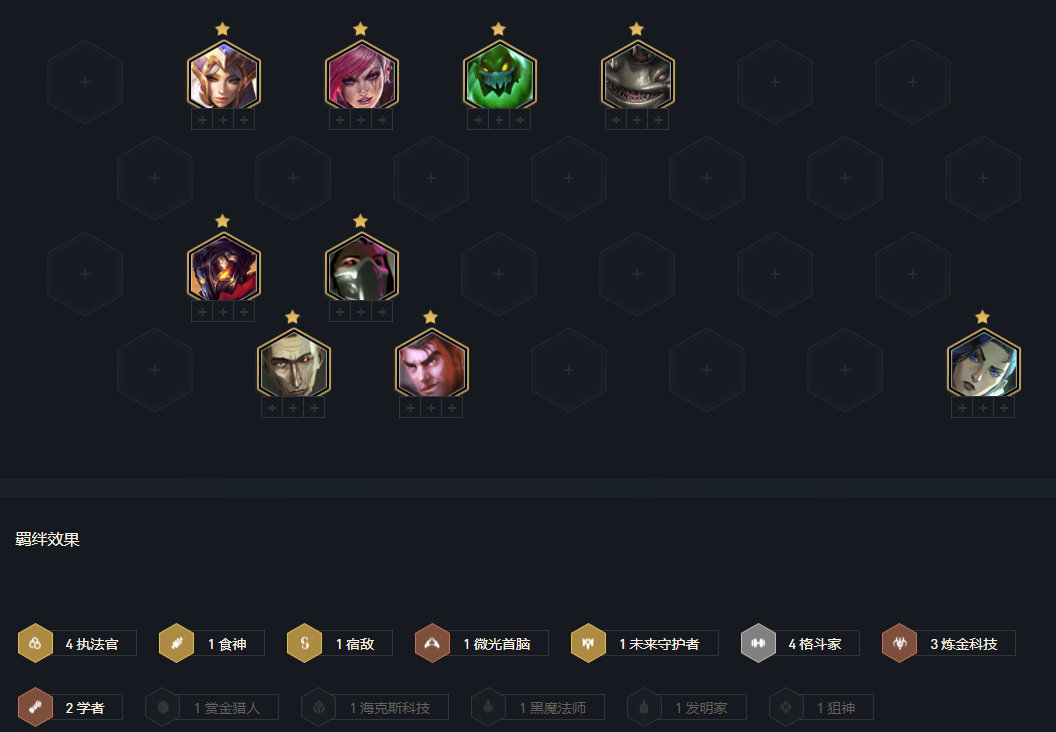Select the green Zac champion hexagon
Image resolution: width=1056 pixels, height=732 pixels.
[499, 75]
